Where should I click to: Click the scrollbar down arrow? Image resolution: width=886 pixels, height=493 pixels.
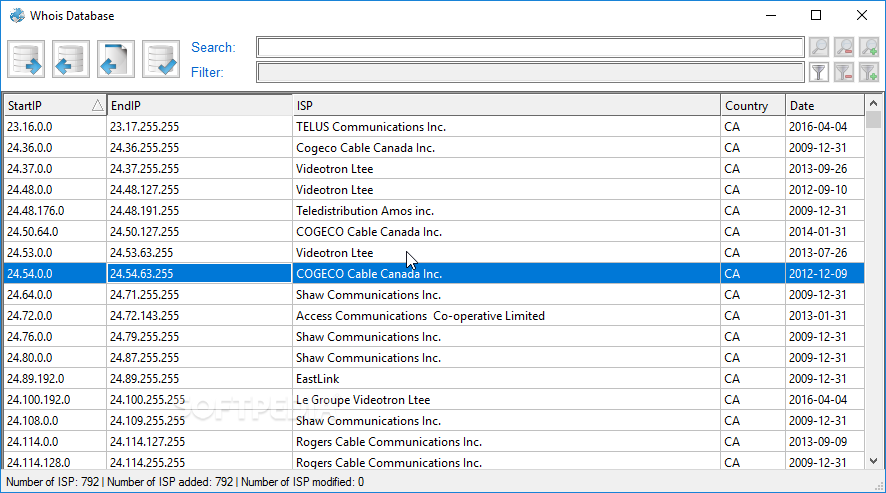click(874, 461)
